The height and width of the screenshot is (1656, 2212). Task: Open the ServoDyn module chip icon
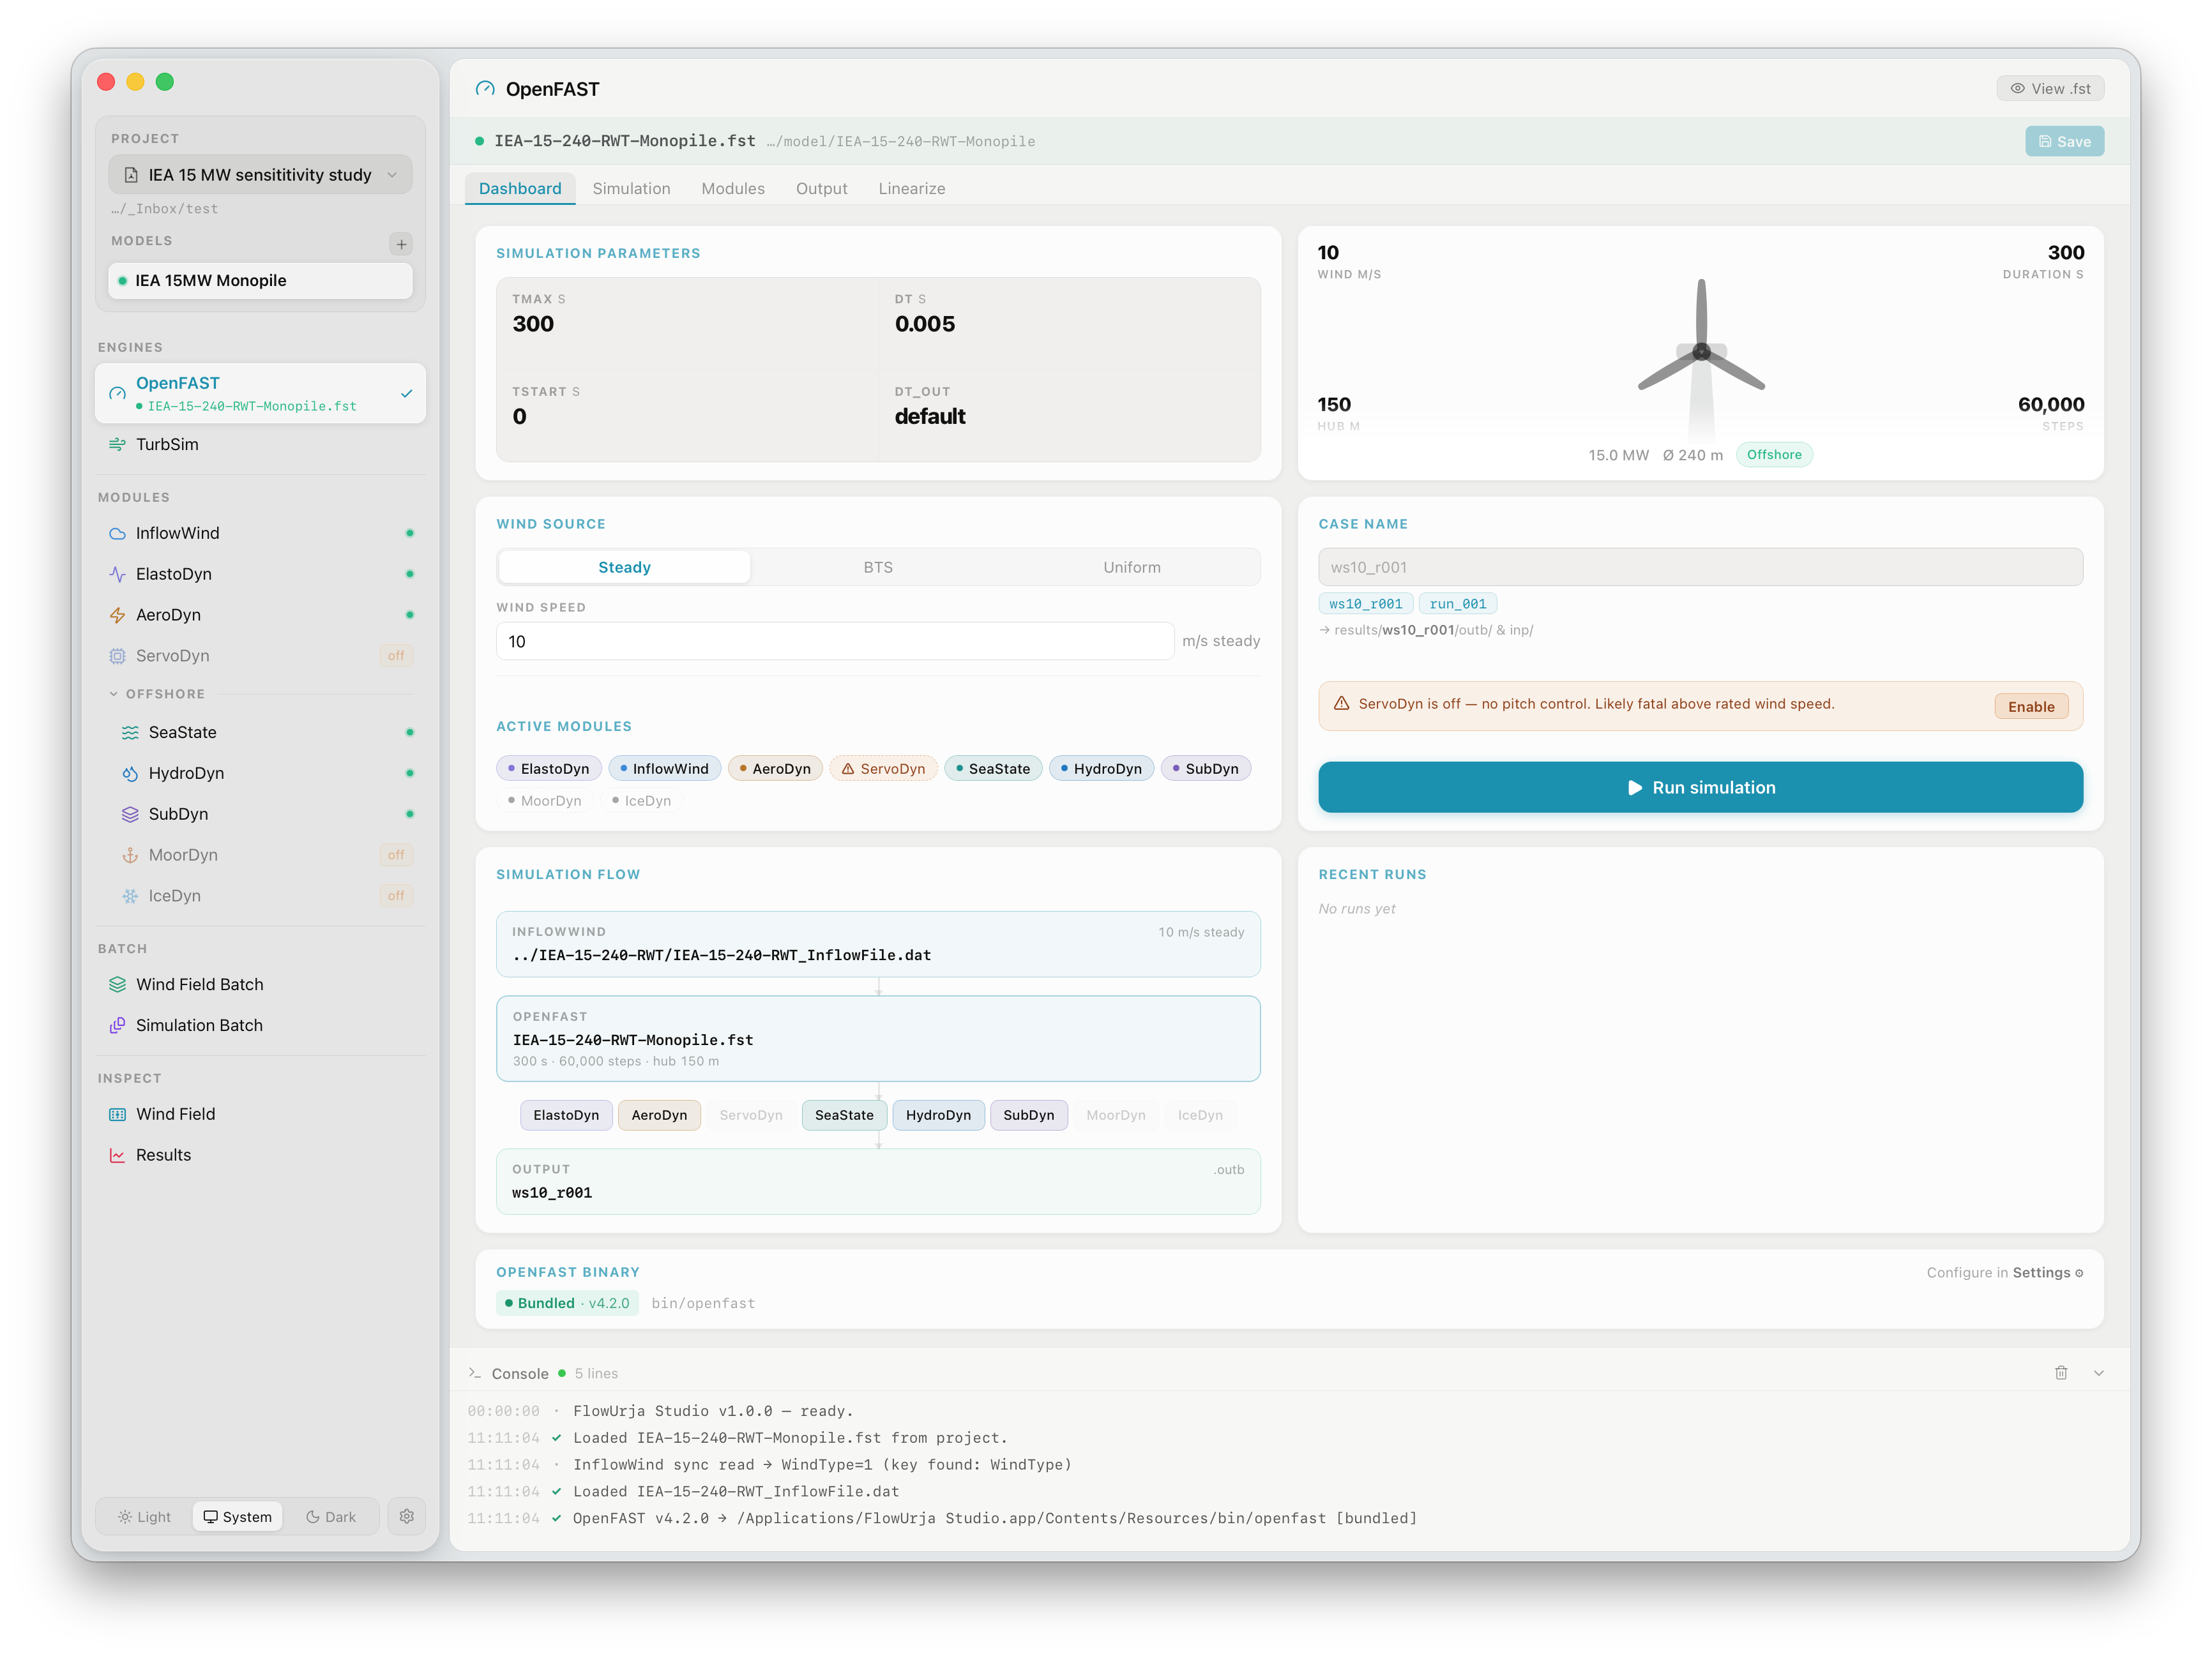coord(117,657)
